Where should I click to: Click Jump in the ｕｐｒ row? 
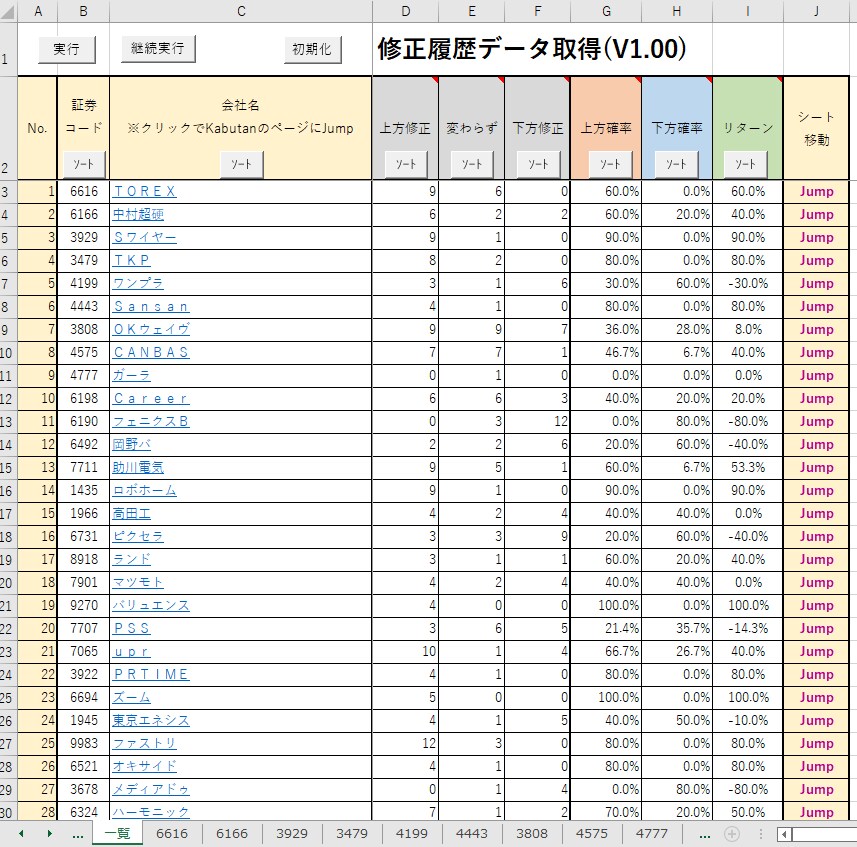point(817,651)
